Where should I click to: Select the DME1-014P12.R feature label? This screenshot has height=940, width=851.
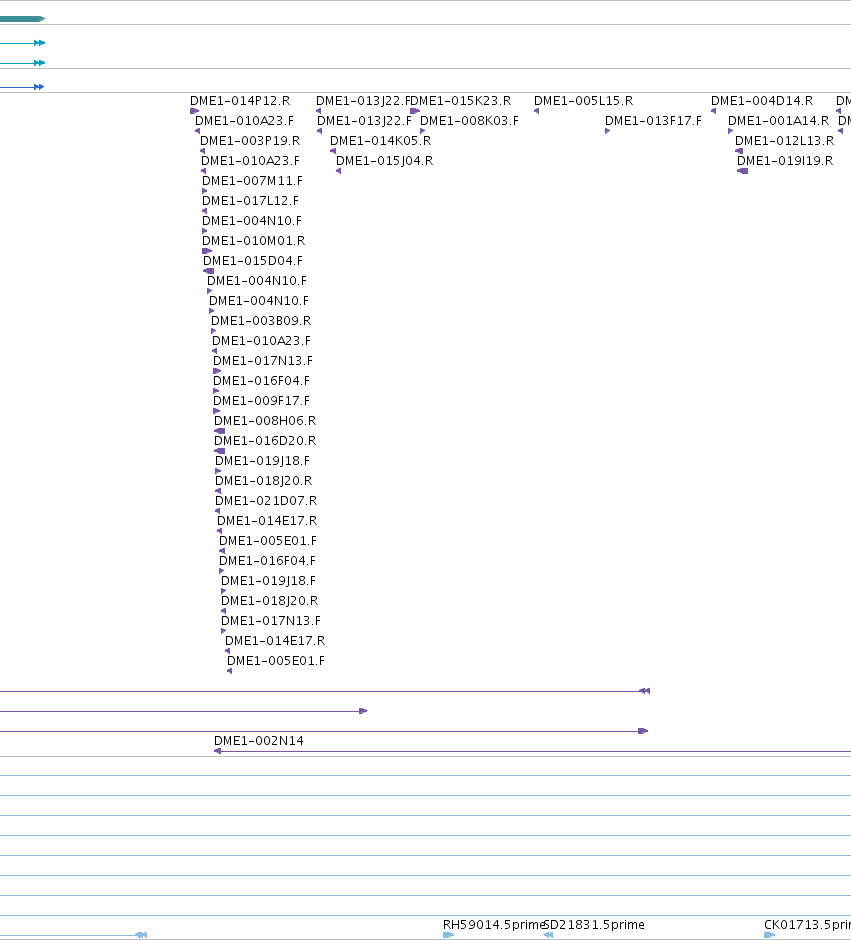tap(240, 101)
